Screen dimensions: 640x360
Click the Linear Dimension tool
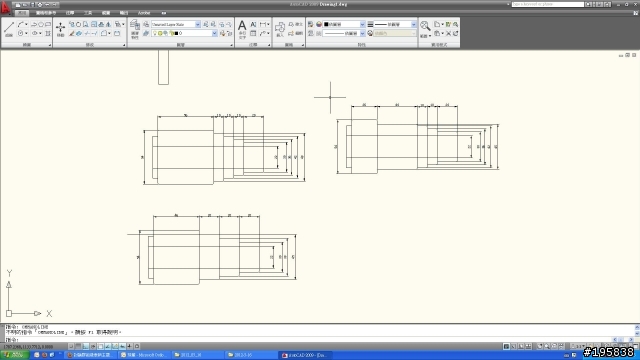coord(262,24)
